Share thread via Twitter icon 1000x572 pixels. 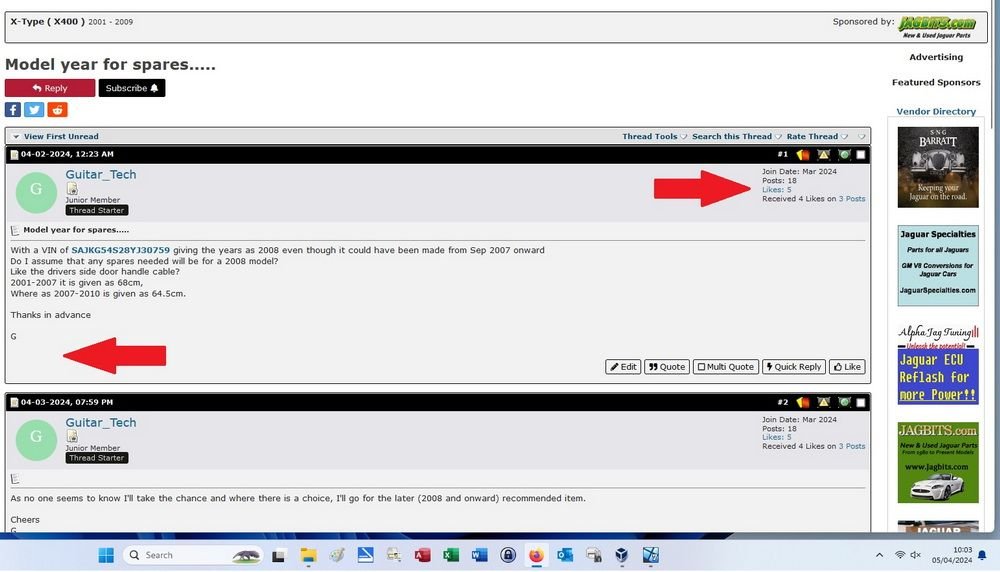(34, 110)
